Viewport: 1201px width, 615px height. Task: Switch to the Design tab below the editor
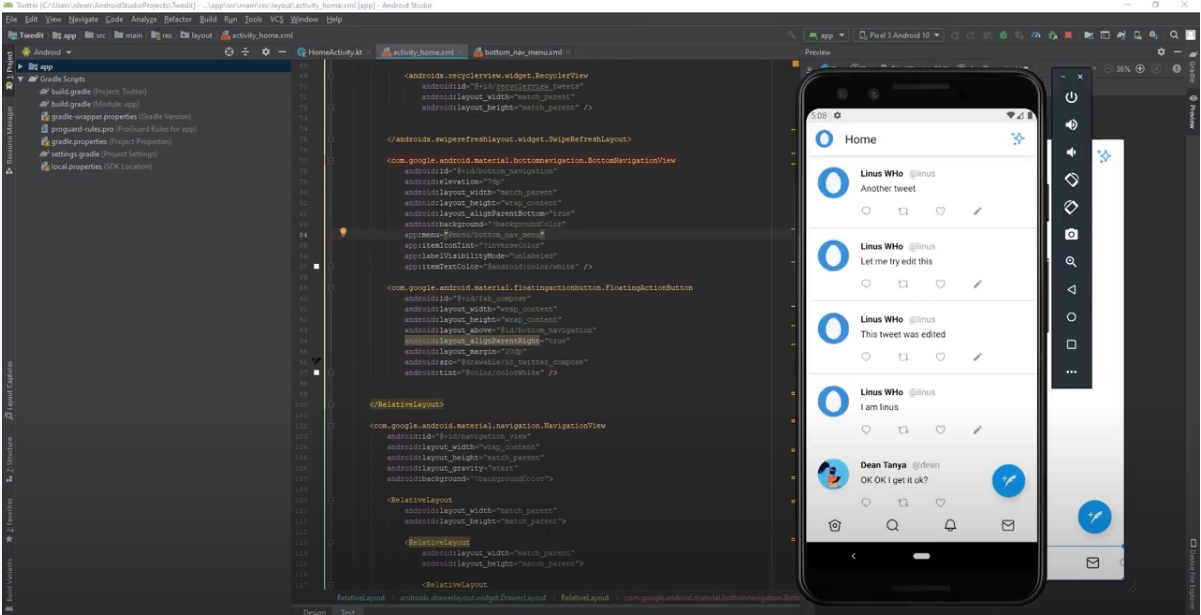coord(314,611)
